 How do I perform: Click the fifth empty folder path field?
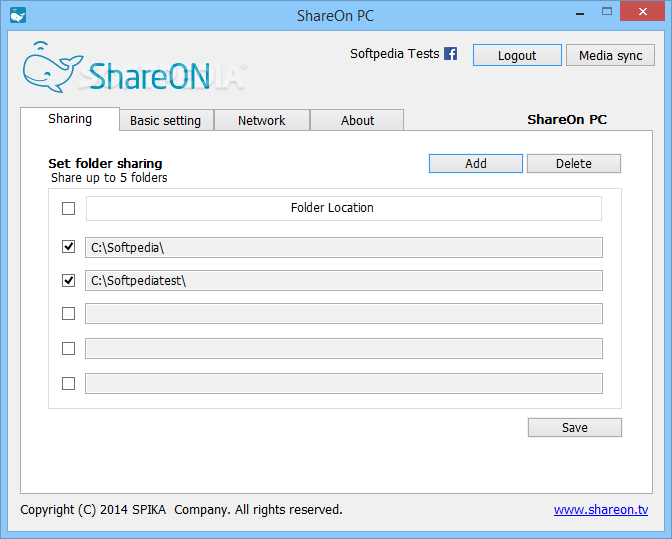(344, 383)
